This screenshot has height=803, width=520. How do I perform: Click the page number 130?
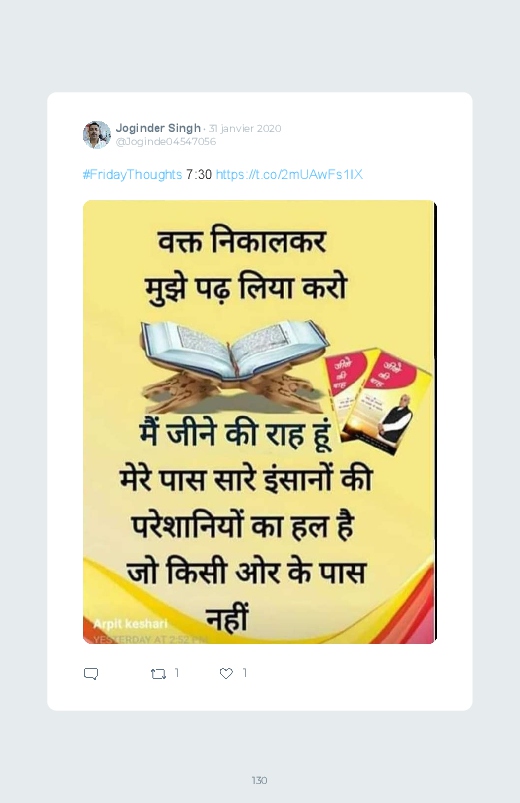pyautogui.click(x=259, y=780)
